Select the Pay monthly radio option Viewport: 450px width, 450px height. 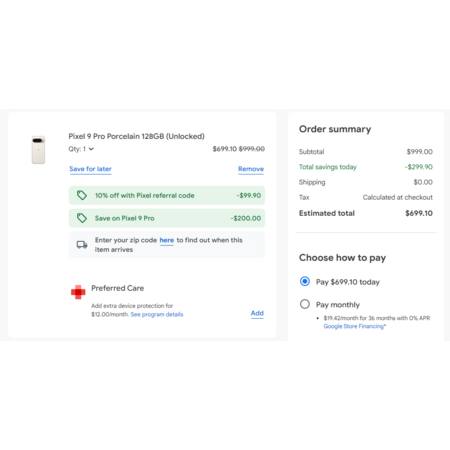(305, 304)
